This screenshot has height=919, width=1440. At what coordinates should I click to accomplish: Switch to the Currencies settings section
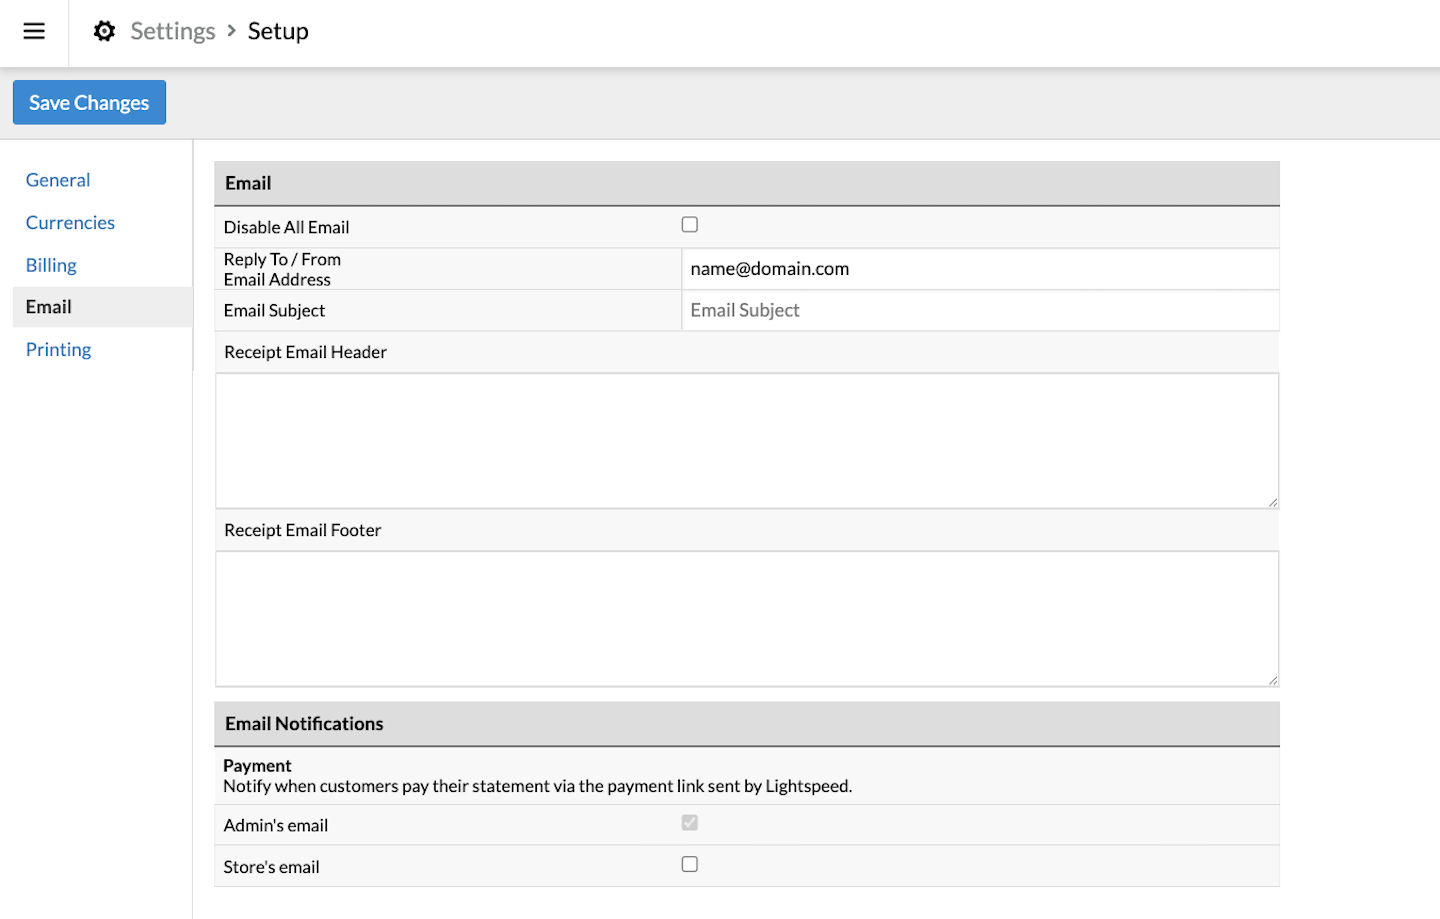tap(70, 222)
